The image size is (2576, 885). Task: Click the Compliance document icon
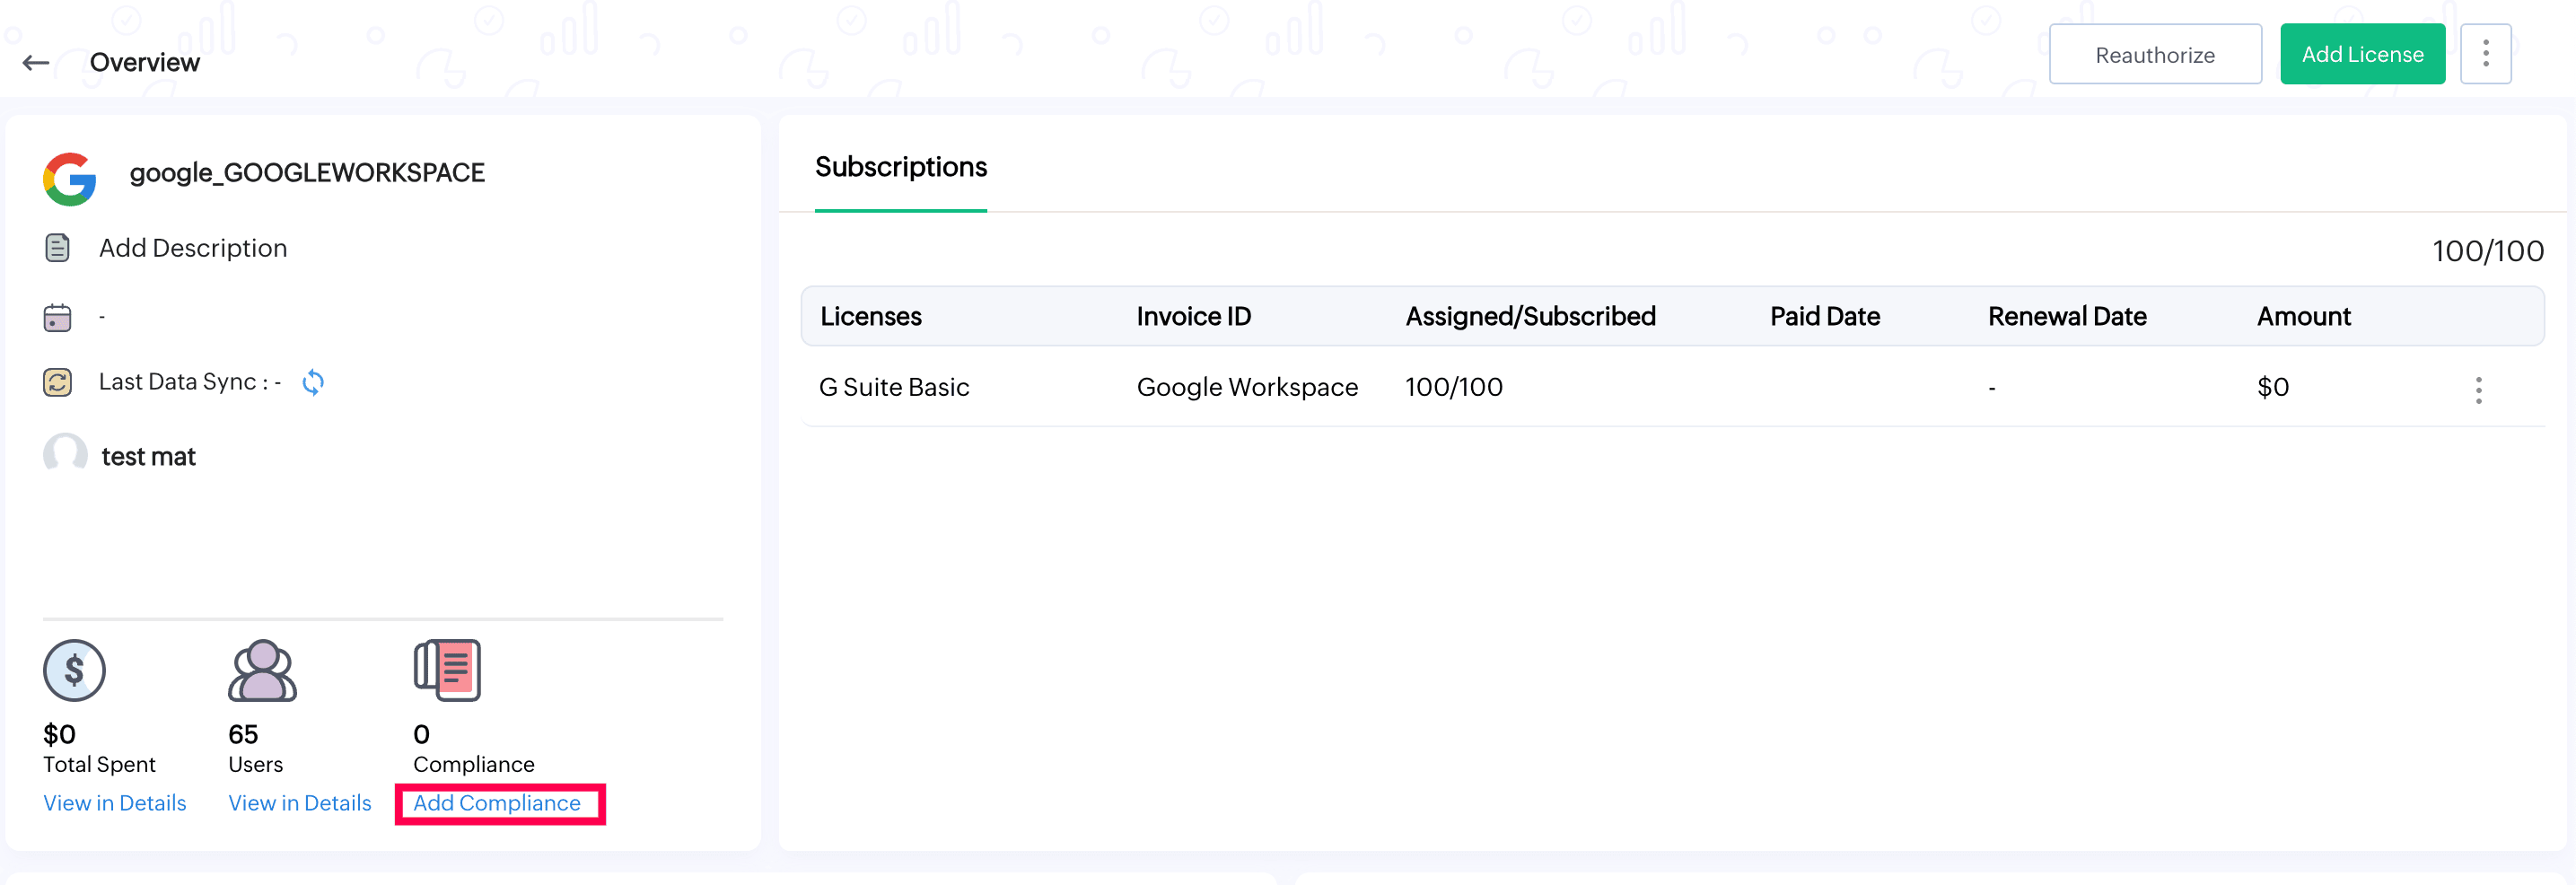pos(447,670)
